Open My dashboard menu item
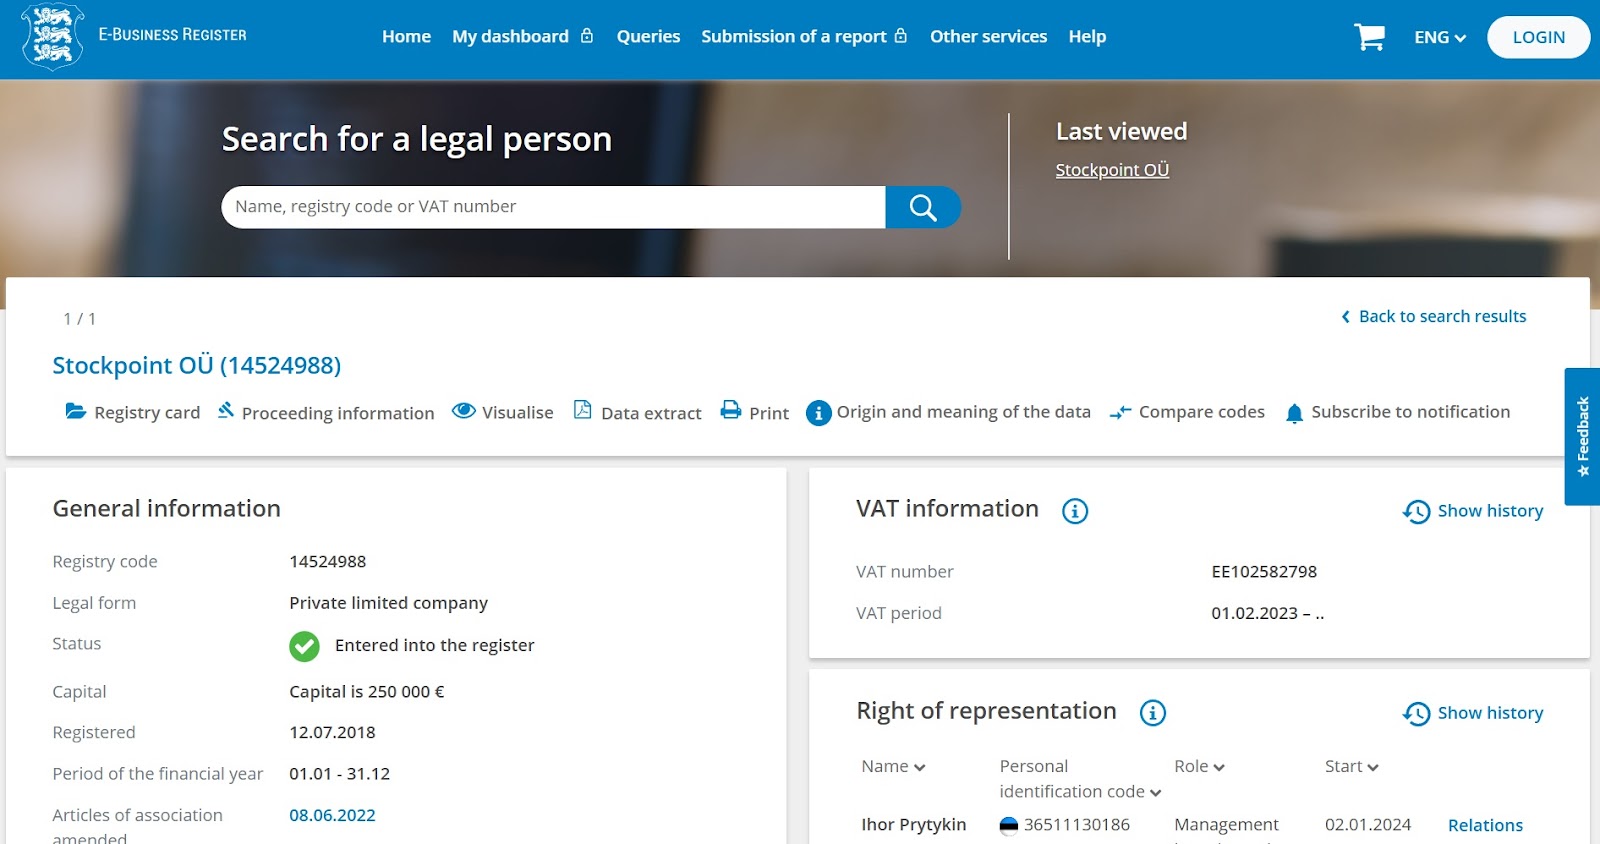This screenshot has height=844, width=1600. tap(510, 36)
